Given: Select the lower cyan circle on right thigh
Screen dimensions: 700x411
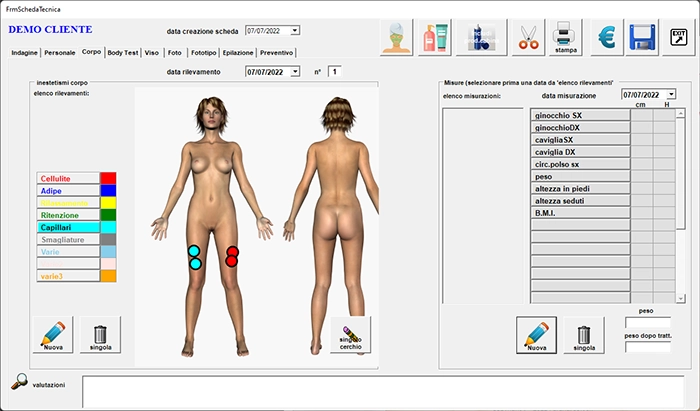Looking at the screenshot, I should [x=196, y=264].
